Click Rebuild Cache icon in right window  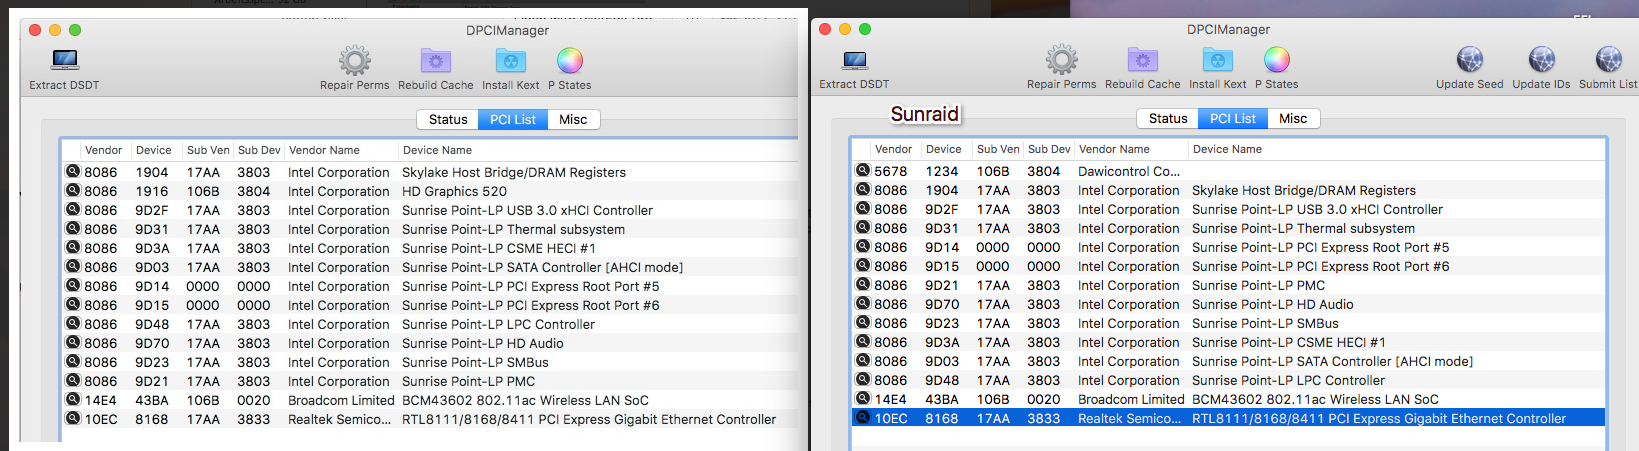click(x=1143, y=60)
